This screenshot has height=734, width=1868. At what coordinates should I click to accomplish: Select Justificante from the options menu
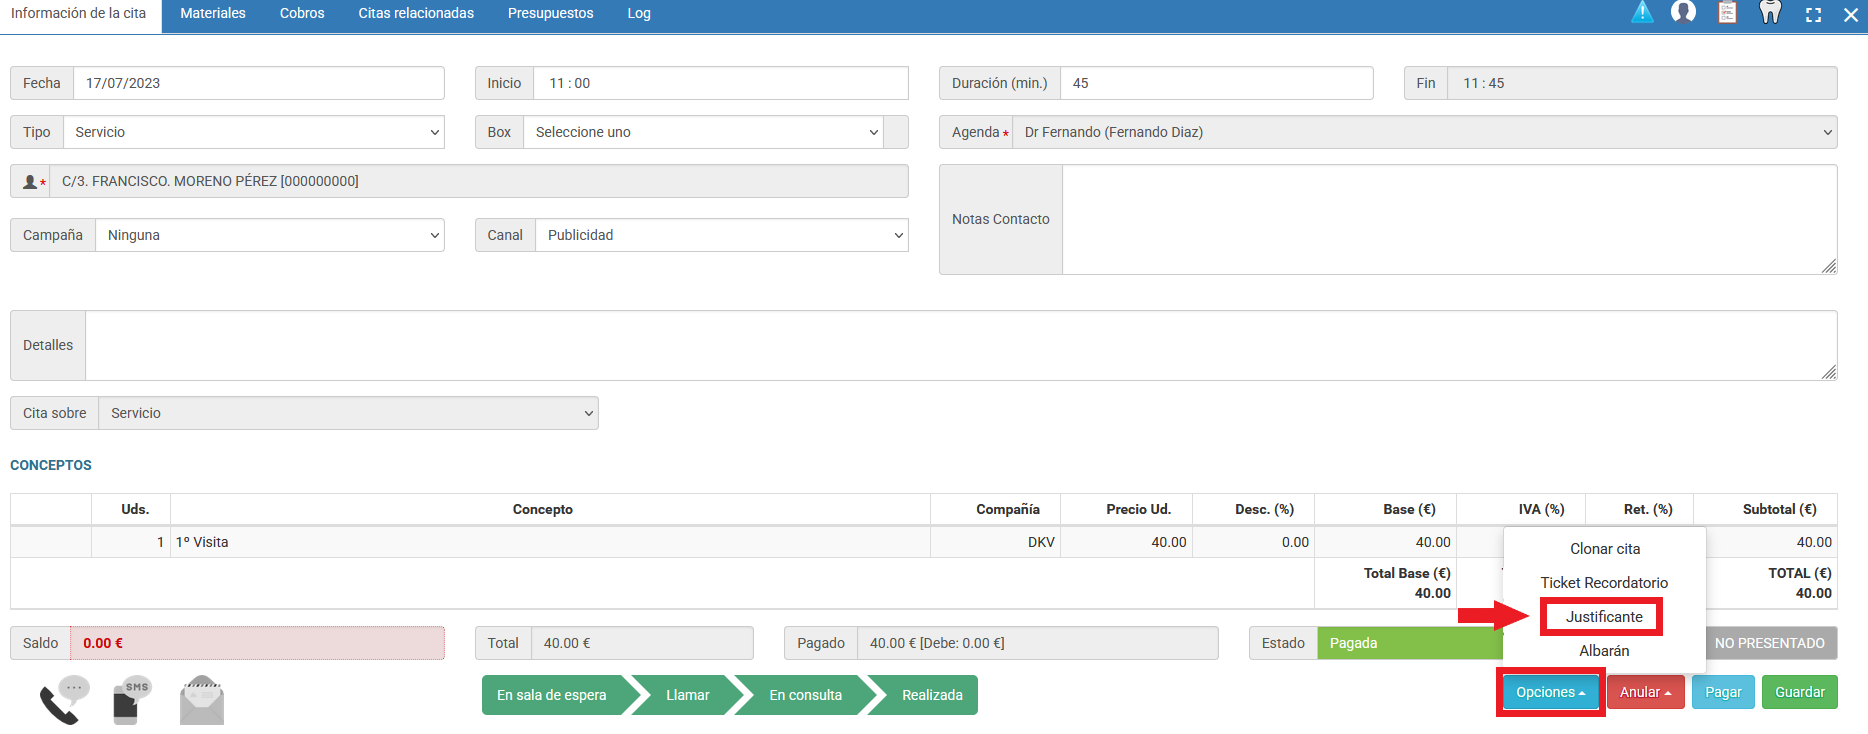1603,617
